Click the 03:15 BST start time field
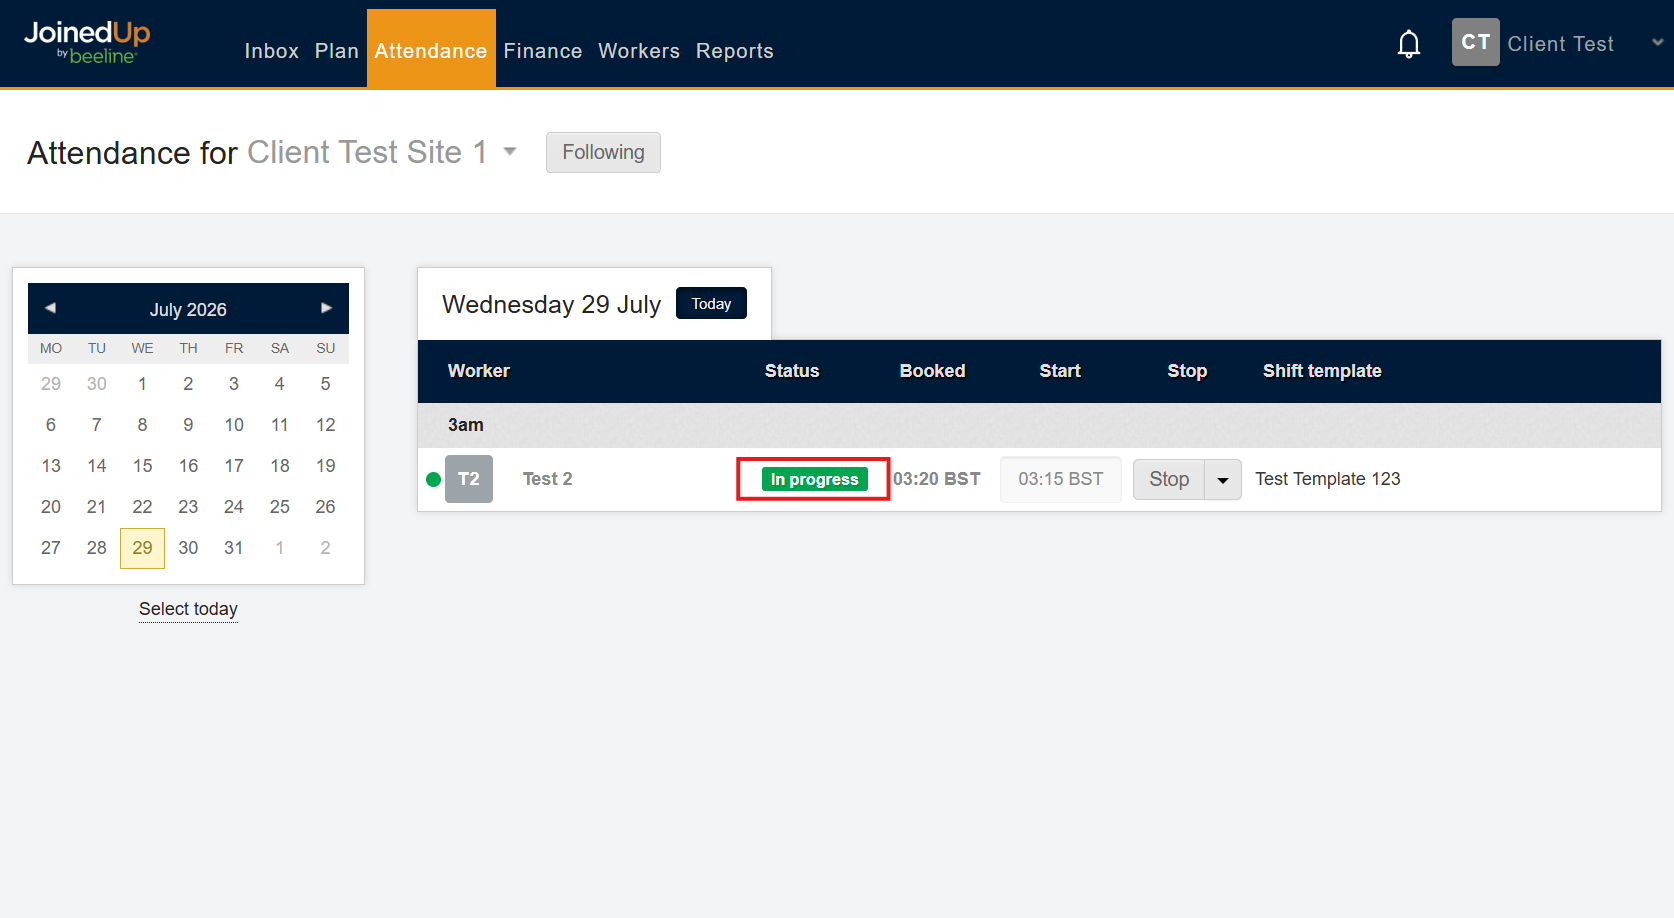The width and height of the screenshot is (1674, 918). tap(1061, 479)
